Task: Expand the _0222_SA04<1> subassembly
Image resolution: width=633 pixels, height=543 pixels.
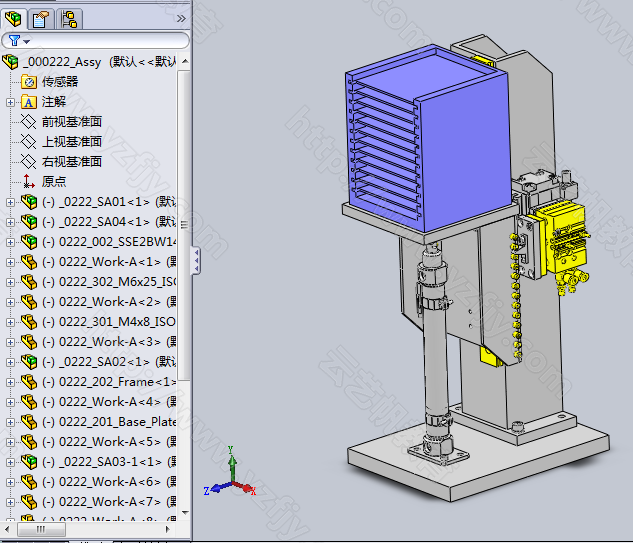Action: pyautogui.click(x=10, y=222)
